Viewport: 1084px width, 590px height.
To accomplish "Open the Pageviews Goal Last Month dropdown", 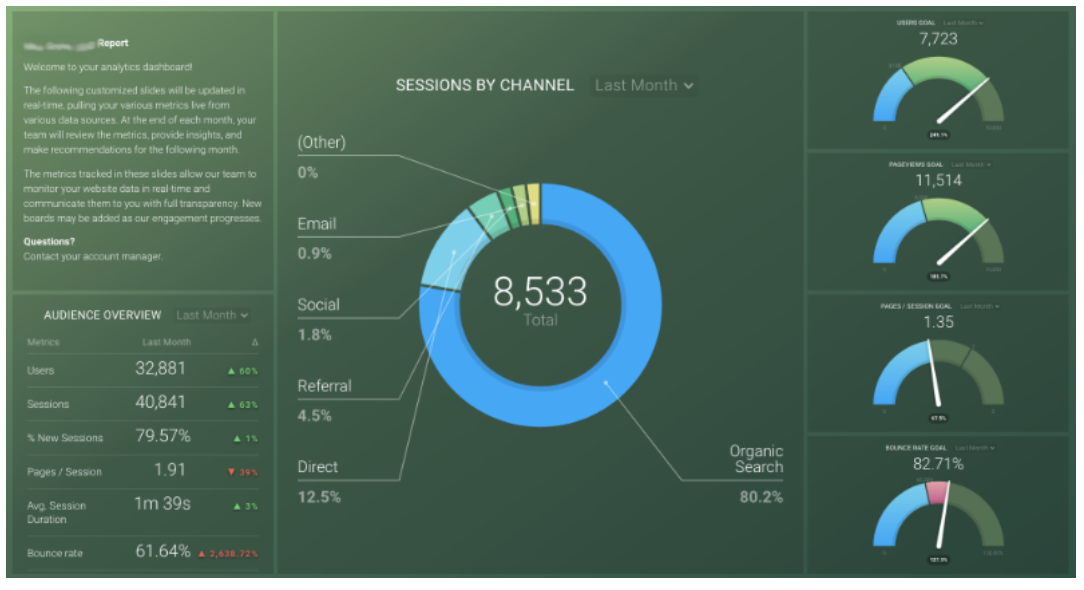I will click(971, 165).
